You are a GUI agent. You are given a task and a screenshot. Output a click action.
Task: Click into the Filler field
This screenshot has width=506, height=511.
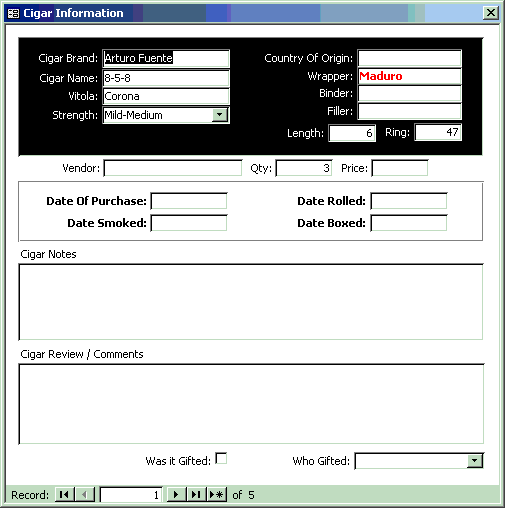pyautogui.click(x=410, y=111)
